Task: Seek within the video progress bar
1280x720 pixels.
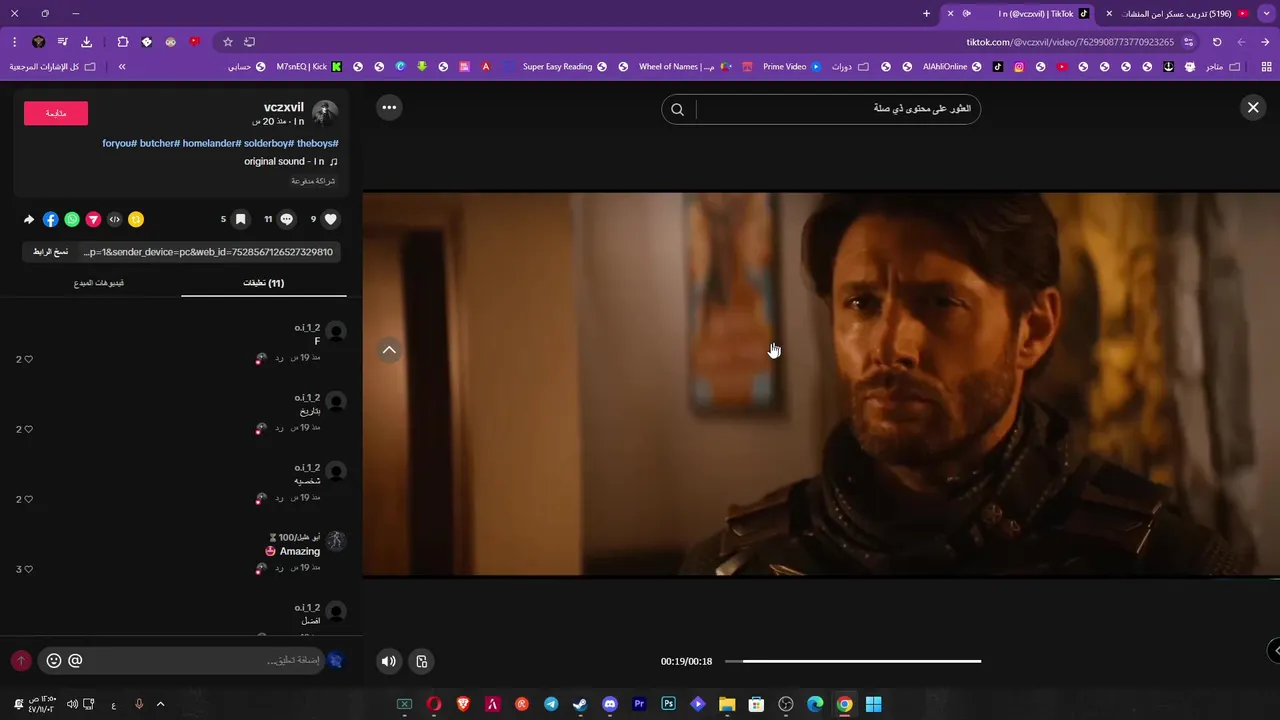Action: pyautogui.click(x=853, y=661)
